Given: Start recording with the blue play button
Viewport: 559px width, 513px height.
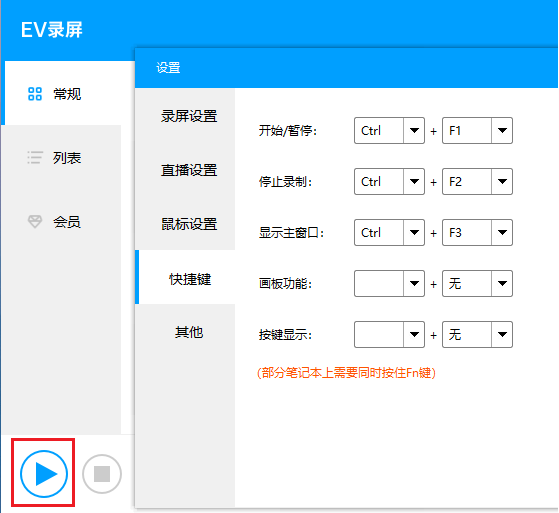Looking at the screenshot, I should click(x=44, y=474).
